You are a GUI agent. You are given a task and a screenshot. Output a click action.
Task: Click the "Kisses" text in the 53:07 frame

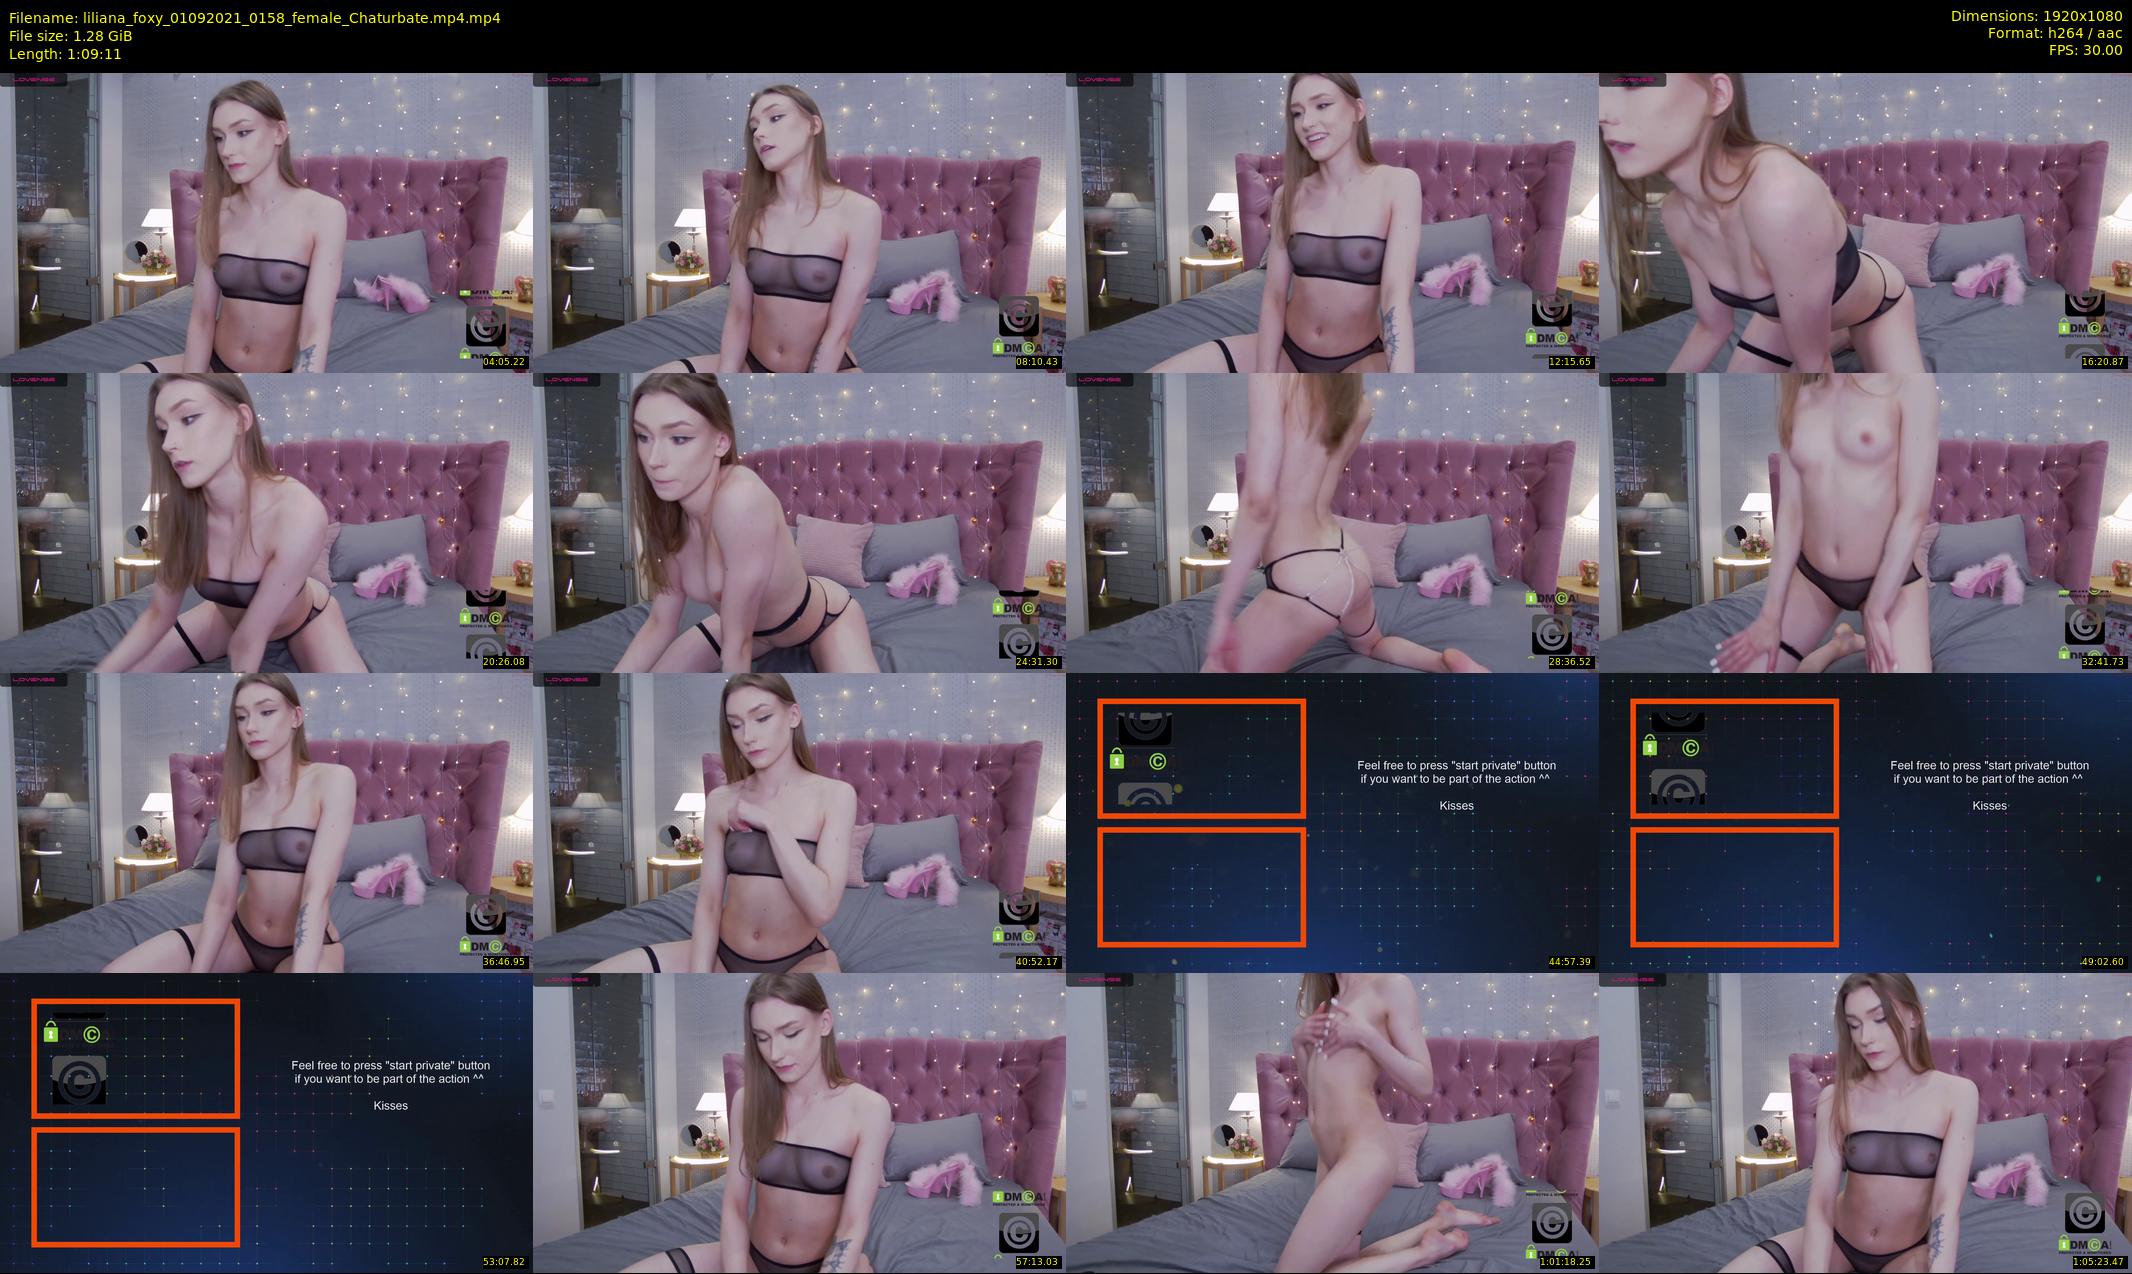tap(390, 1105)
